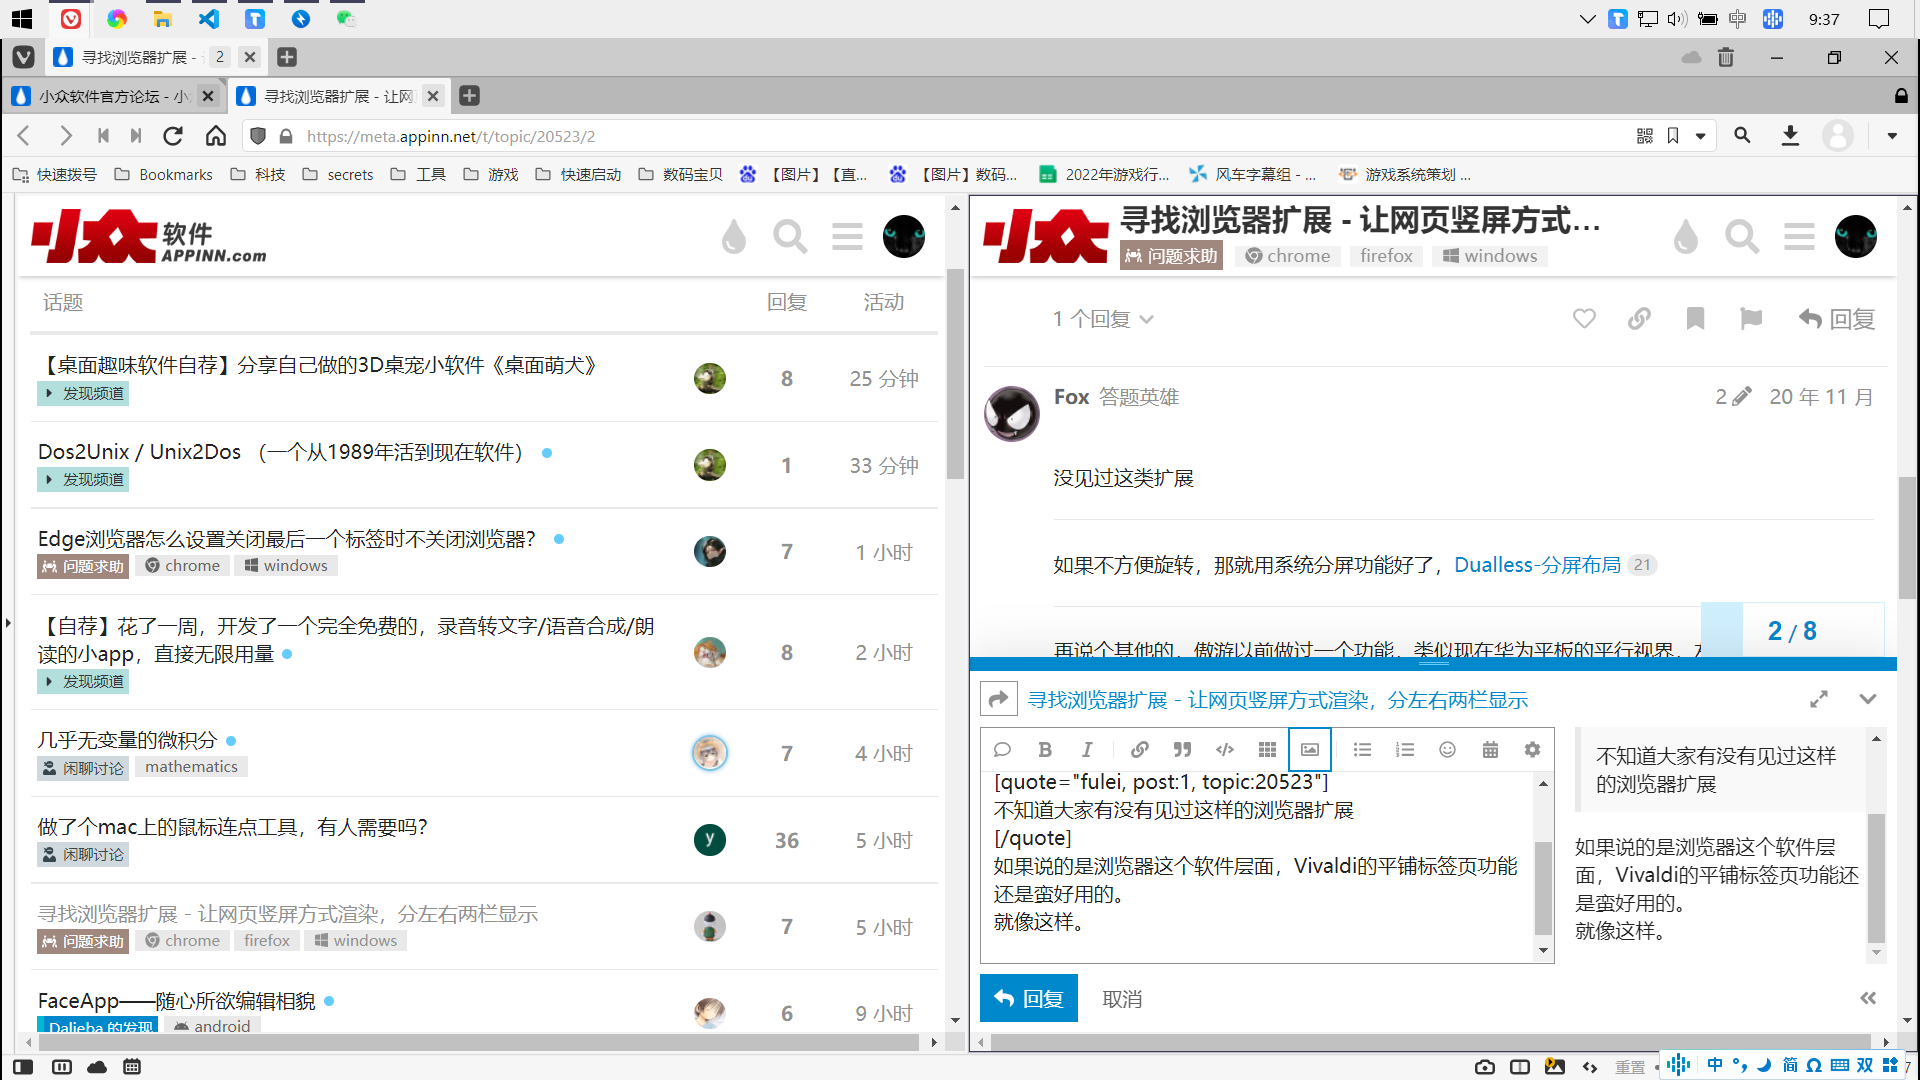The height and width of the screenshot is (1080, 1920).
Task: Toggle the editor fullscreen expand arrows
Action: 1819,699
